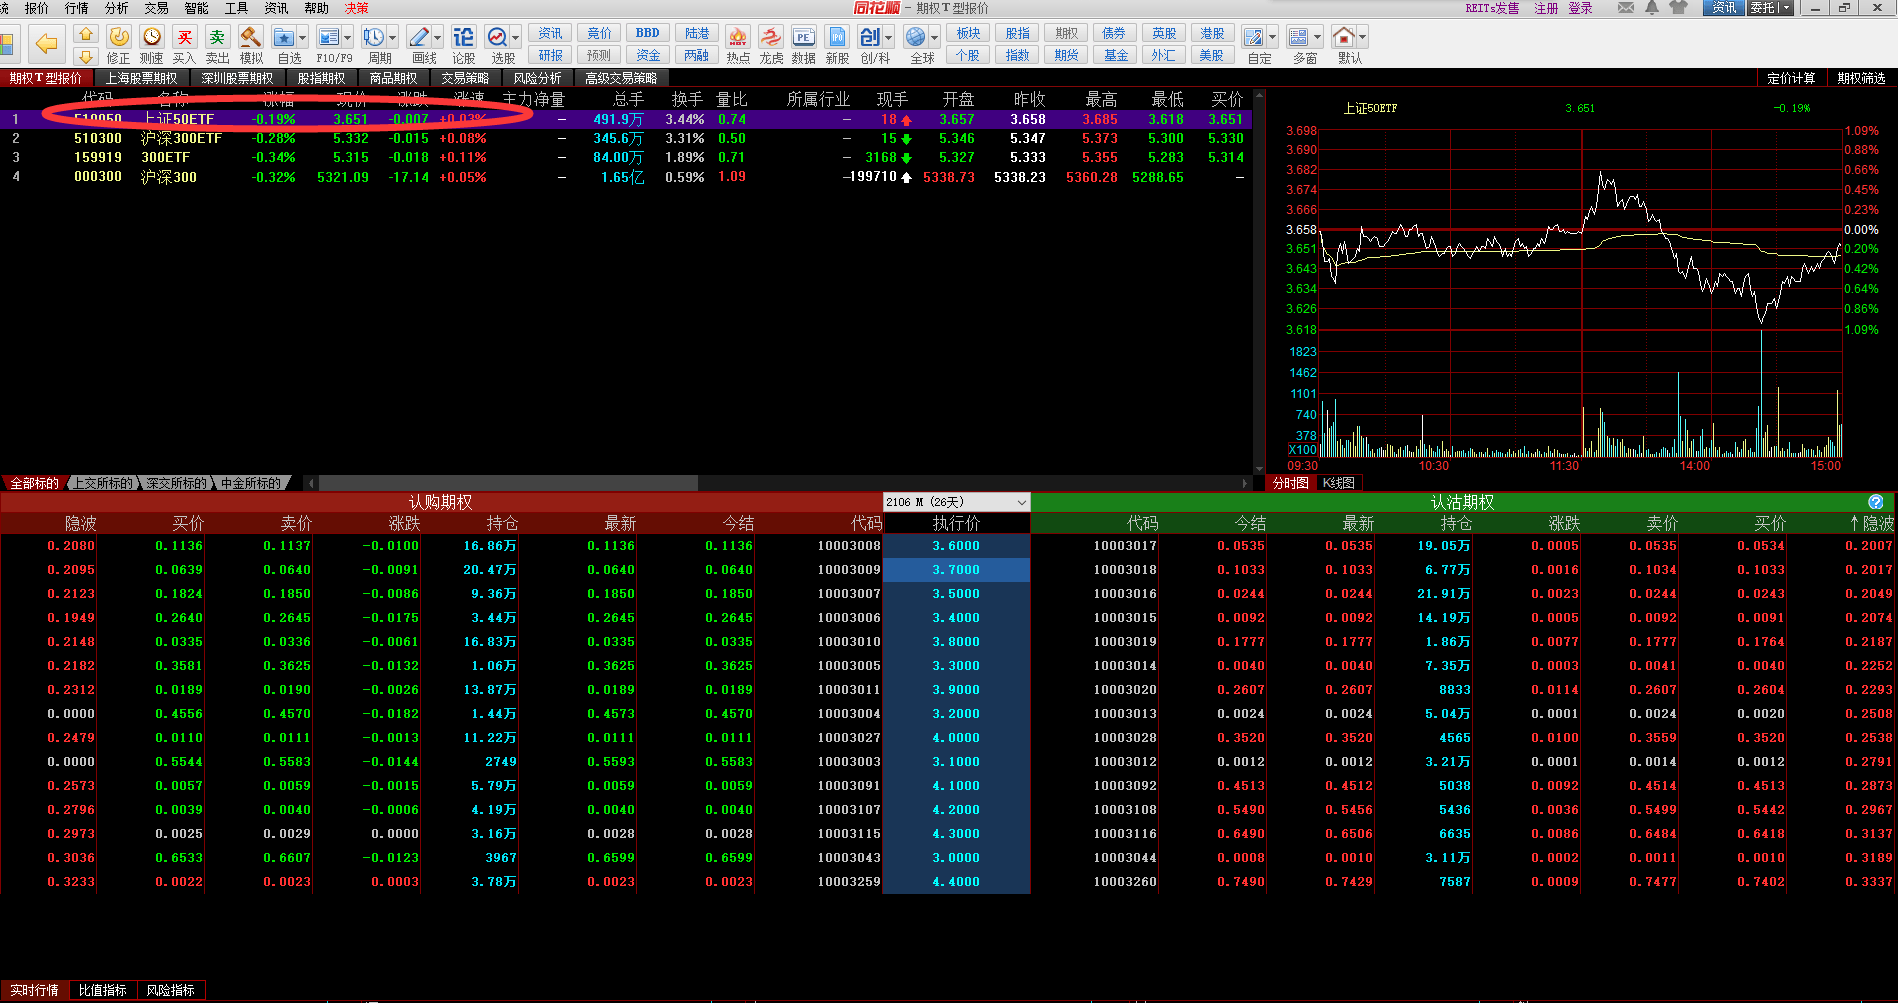The height and width of the screenshot is (1003, 1898).
Task: Expand the 全球 dropdown arrow
Action: click(933, 38)
